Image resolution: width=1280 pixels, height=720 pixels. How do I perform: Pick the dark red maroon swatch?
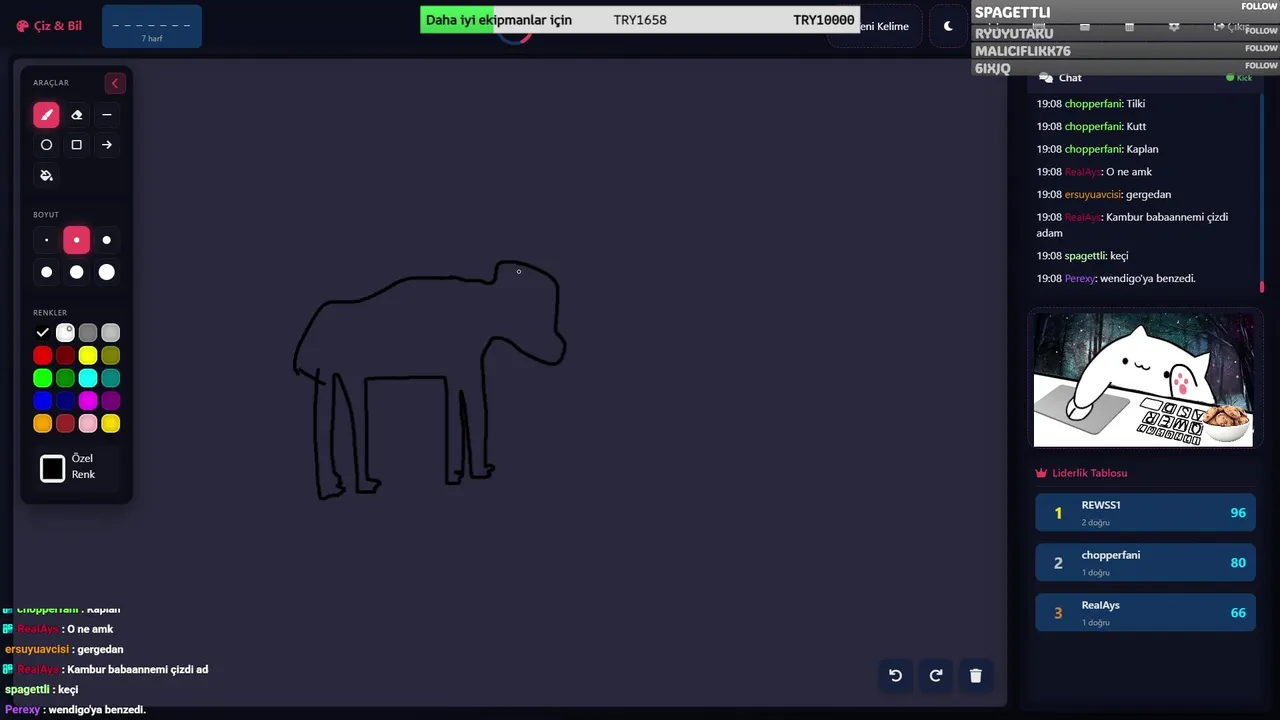point(65,355)
